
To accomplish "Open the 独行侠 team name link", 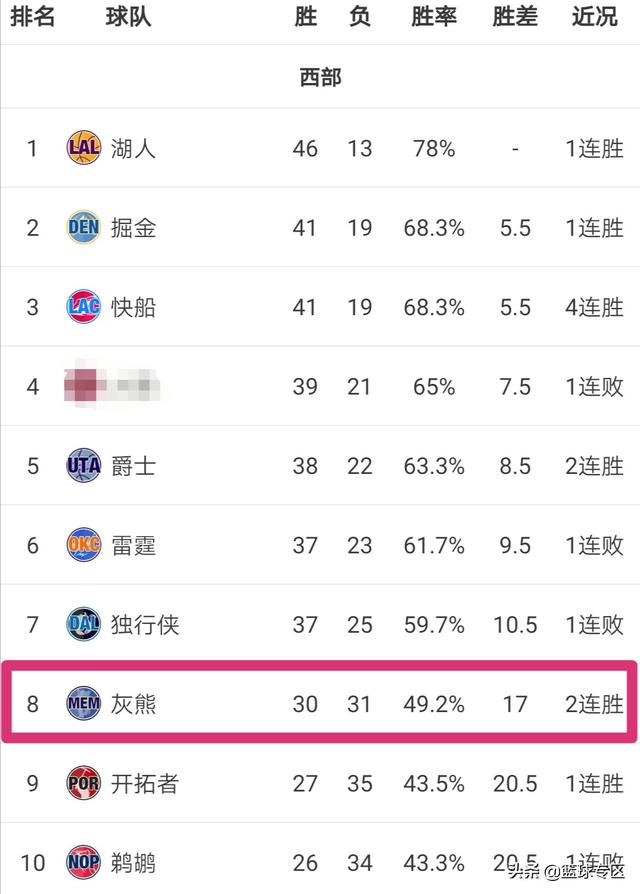I will click(145, 624).
